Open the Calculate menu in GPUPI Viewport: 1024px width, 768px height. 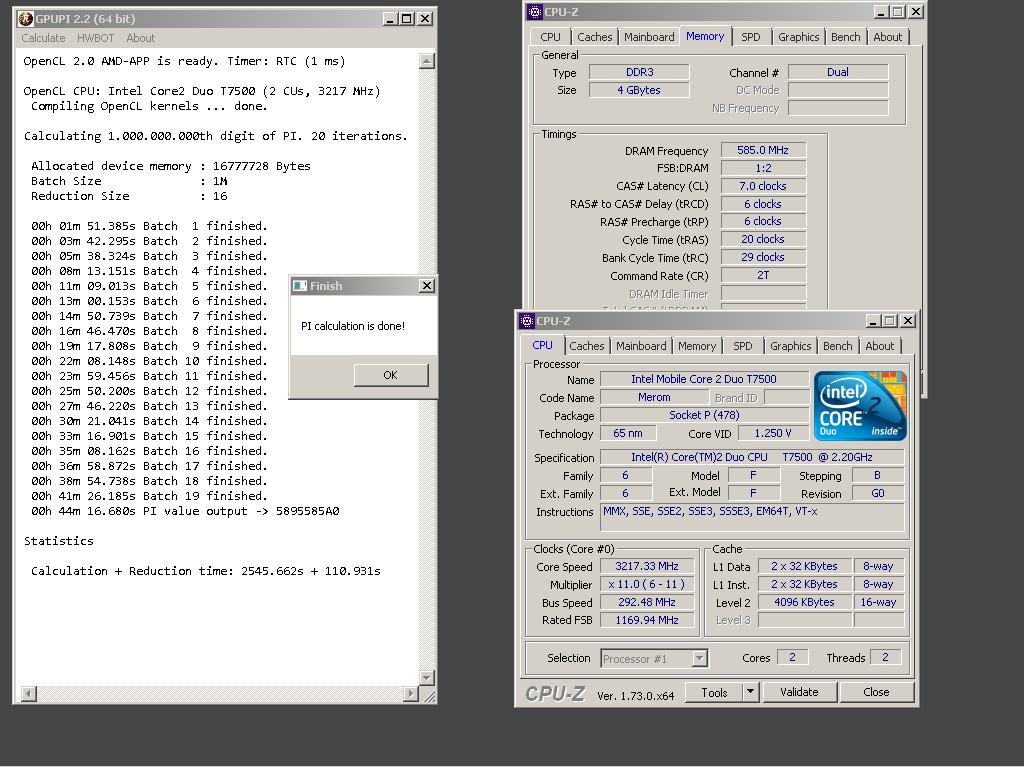pos(43,38)
